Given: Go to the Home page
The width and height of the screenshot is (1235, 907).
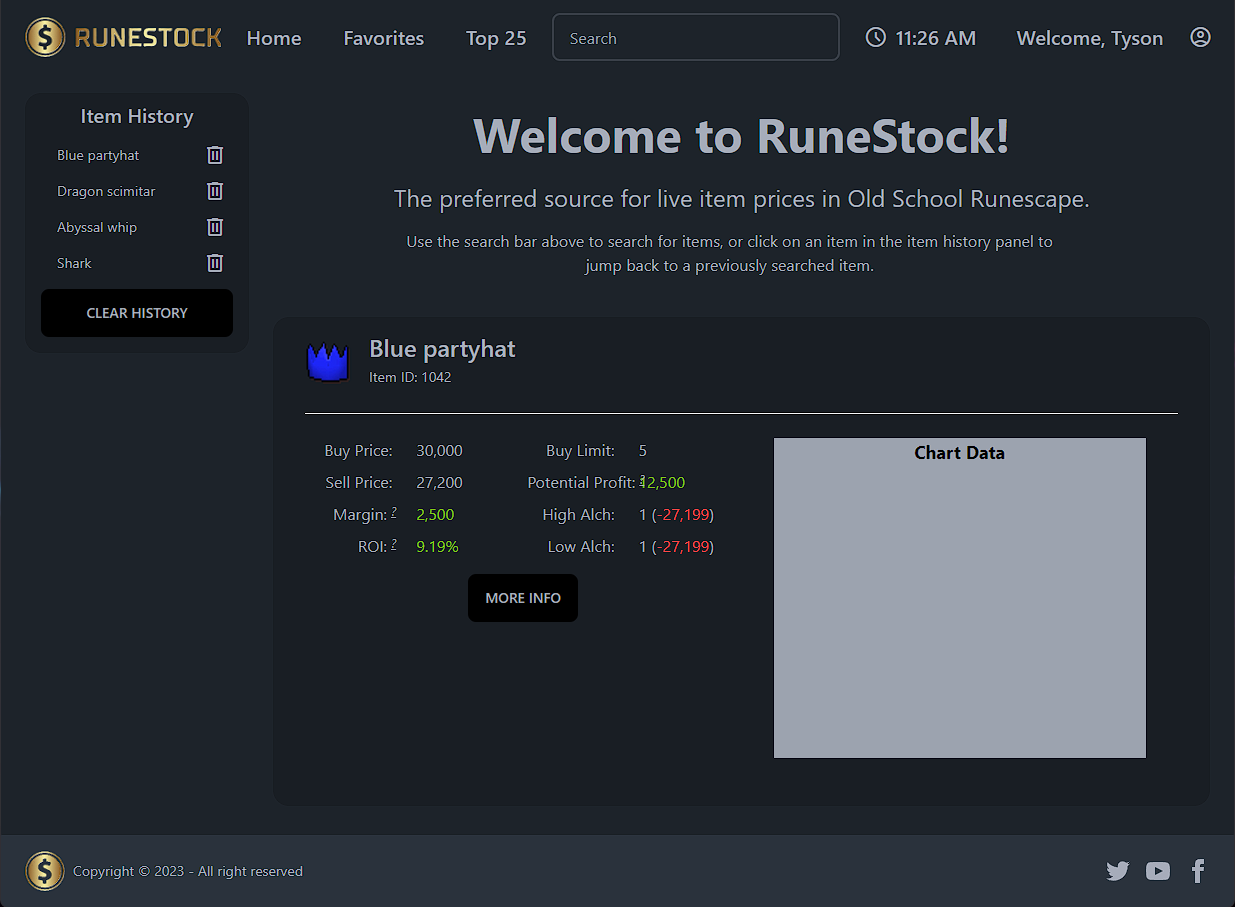Looking at the screenshot, I should click(x=274, y=38).
